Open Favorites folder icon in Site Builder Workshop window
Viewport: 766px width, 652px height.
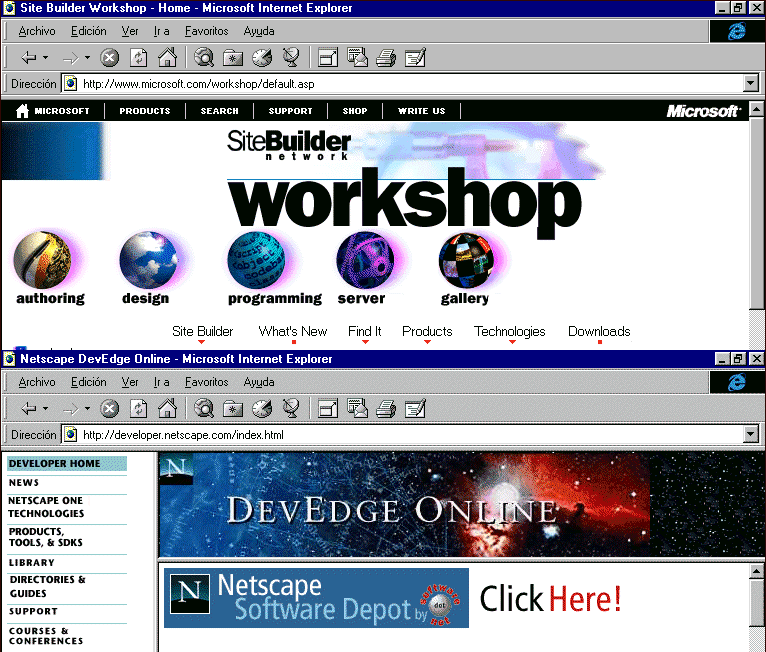coord(233,58)
